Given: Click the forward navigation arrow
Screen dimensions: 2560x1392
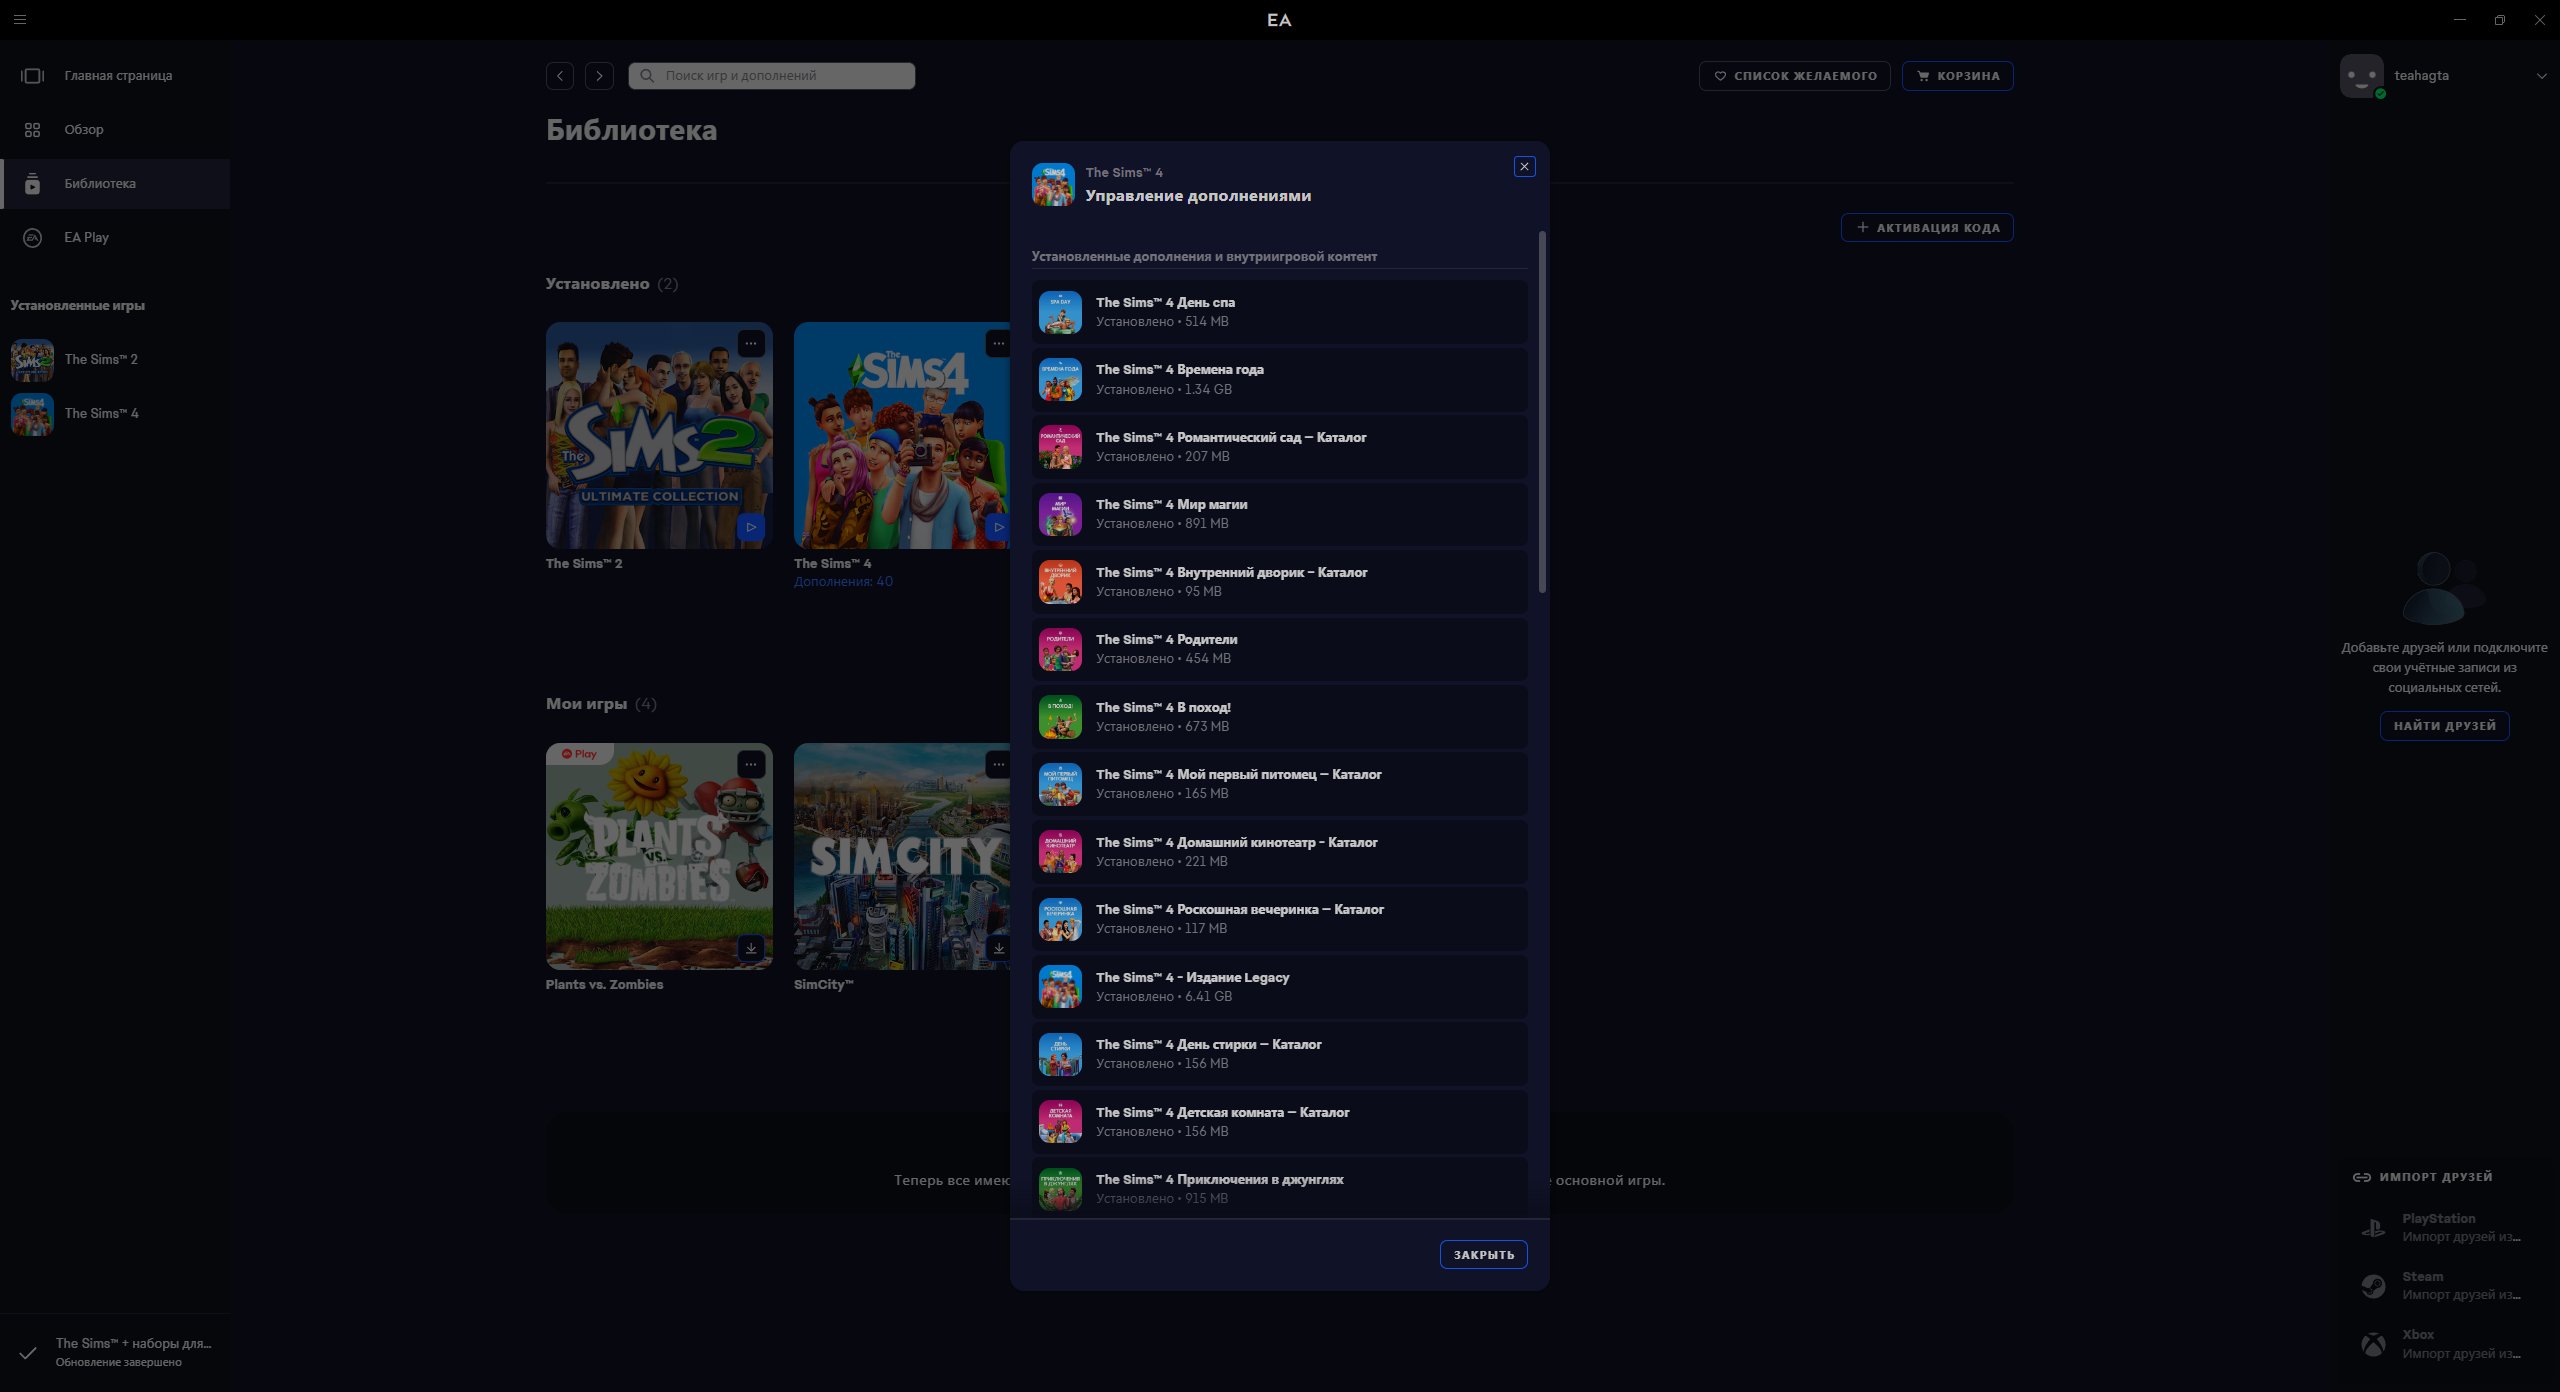Looking at the screenshot, I should 599,76.
